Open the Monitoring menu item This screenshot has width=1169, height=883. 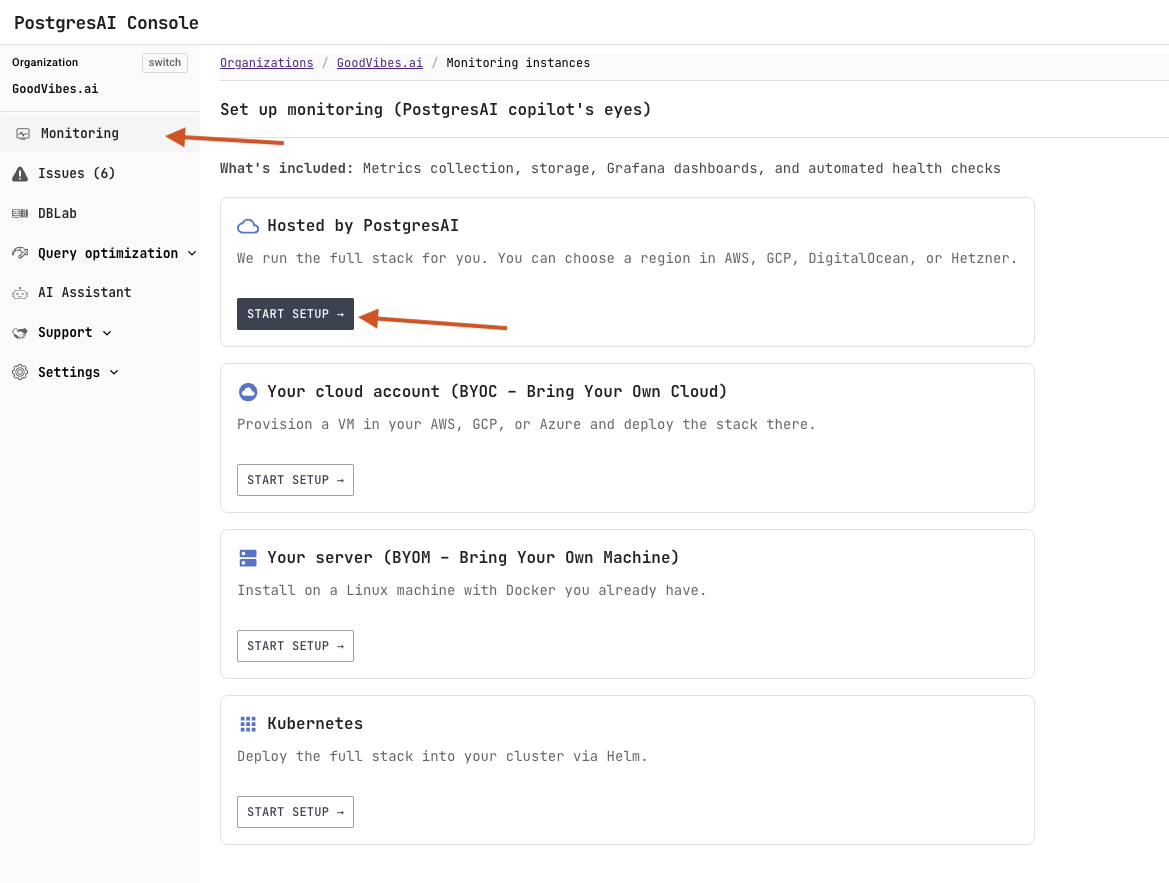point(79,133)
